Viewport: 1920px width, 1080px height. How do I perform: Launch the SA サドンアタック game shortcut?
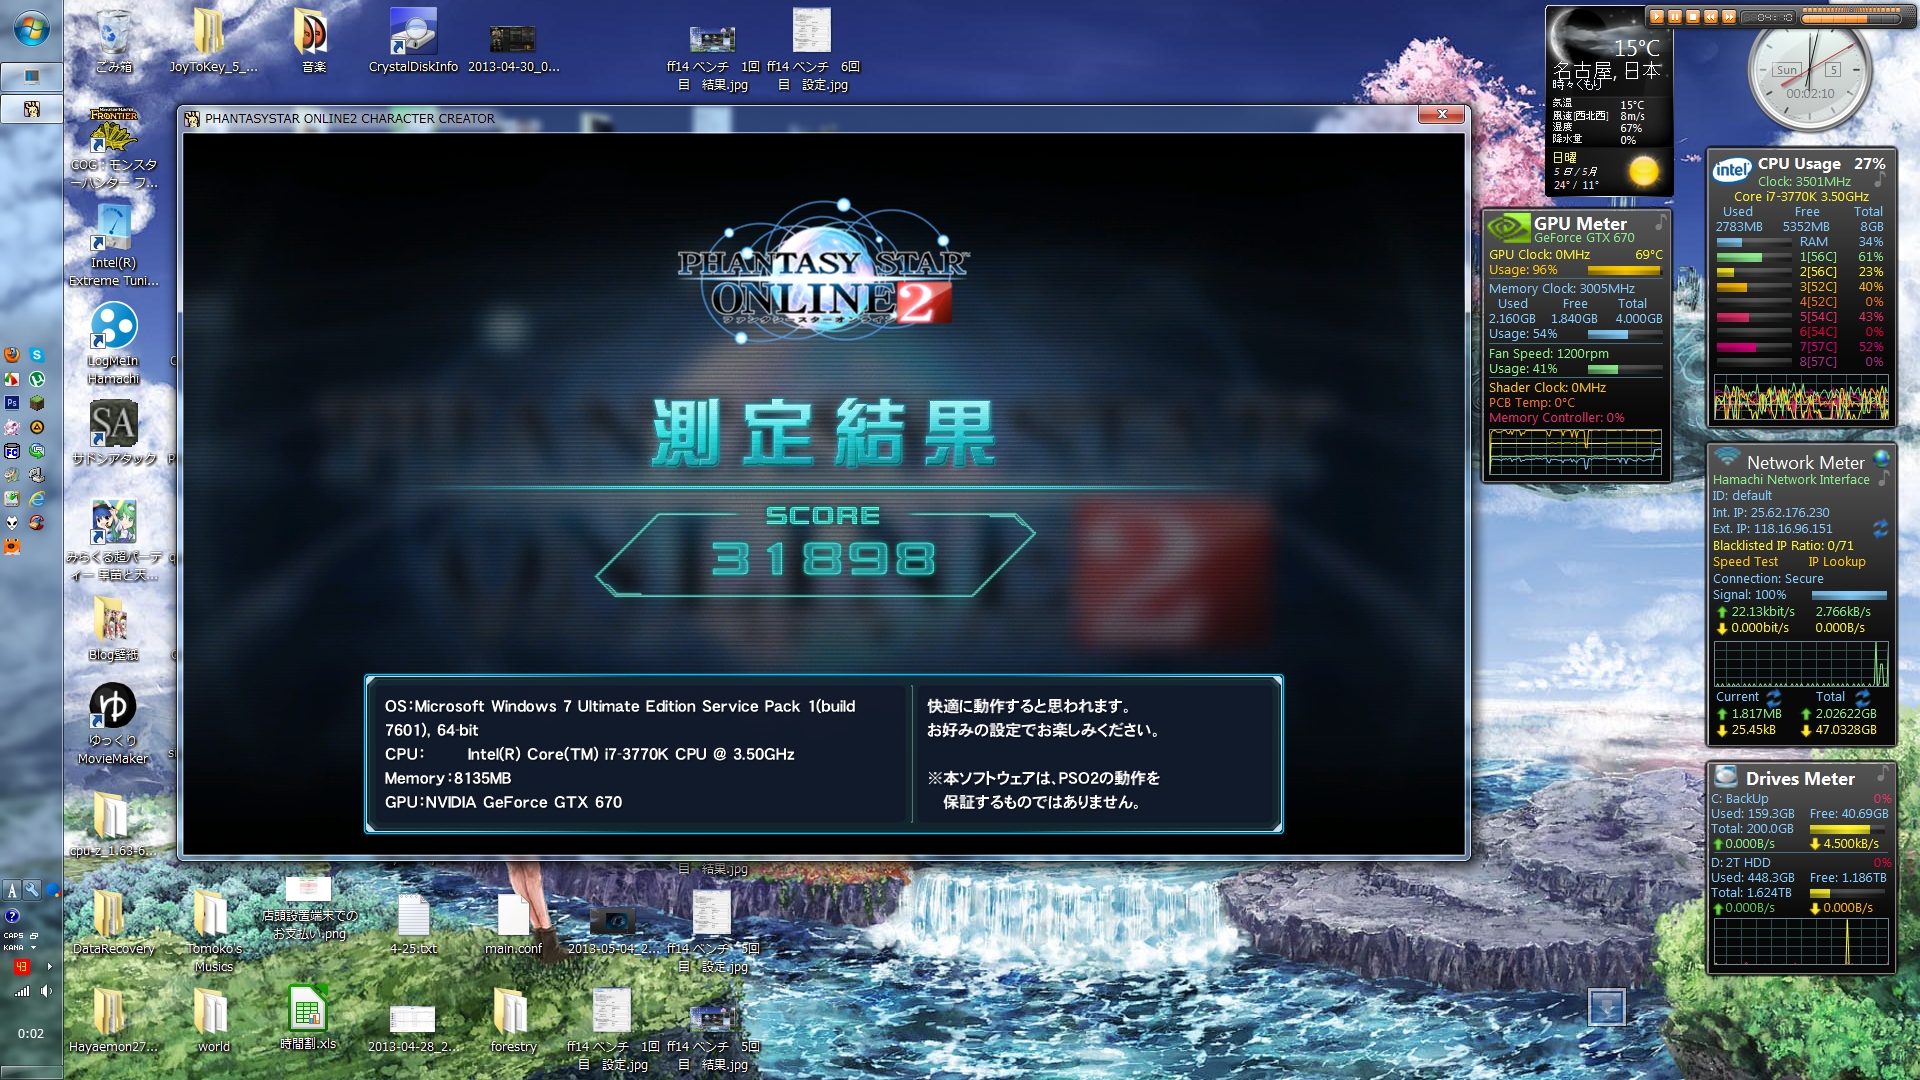click(x=113, y=432)
